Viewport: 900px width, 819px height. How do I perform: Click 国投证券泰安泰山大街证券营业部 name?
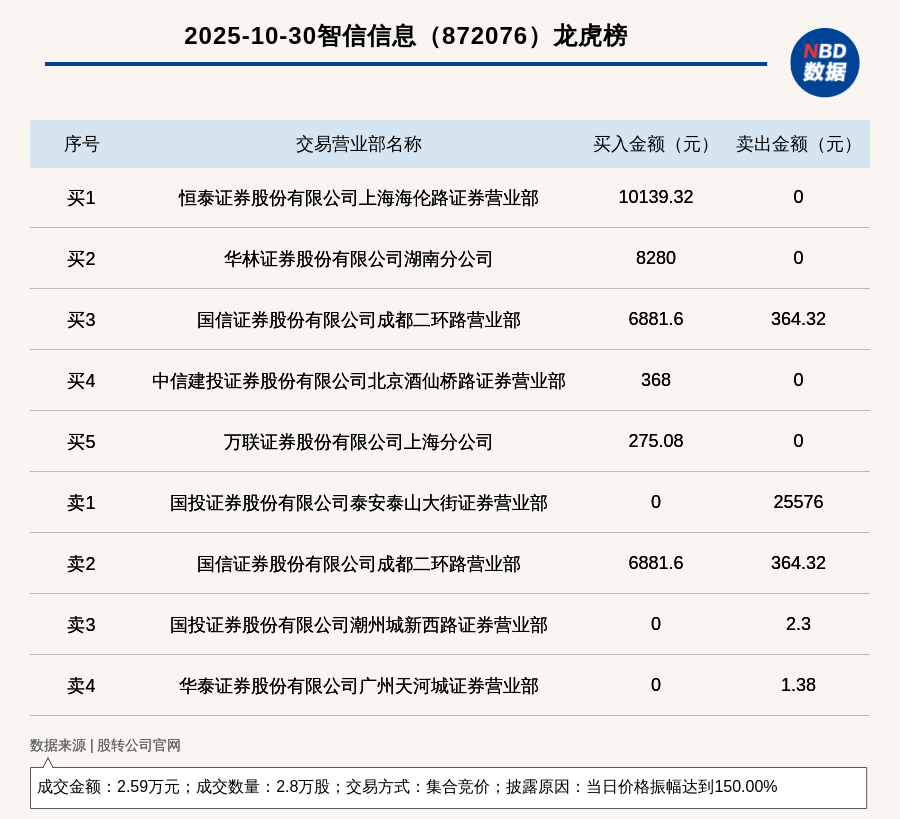pyautogui.click(x=358, y=503)
